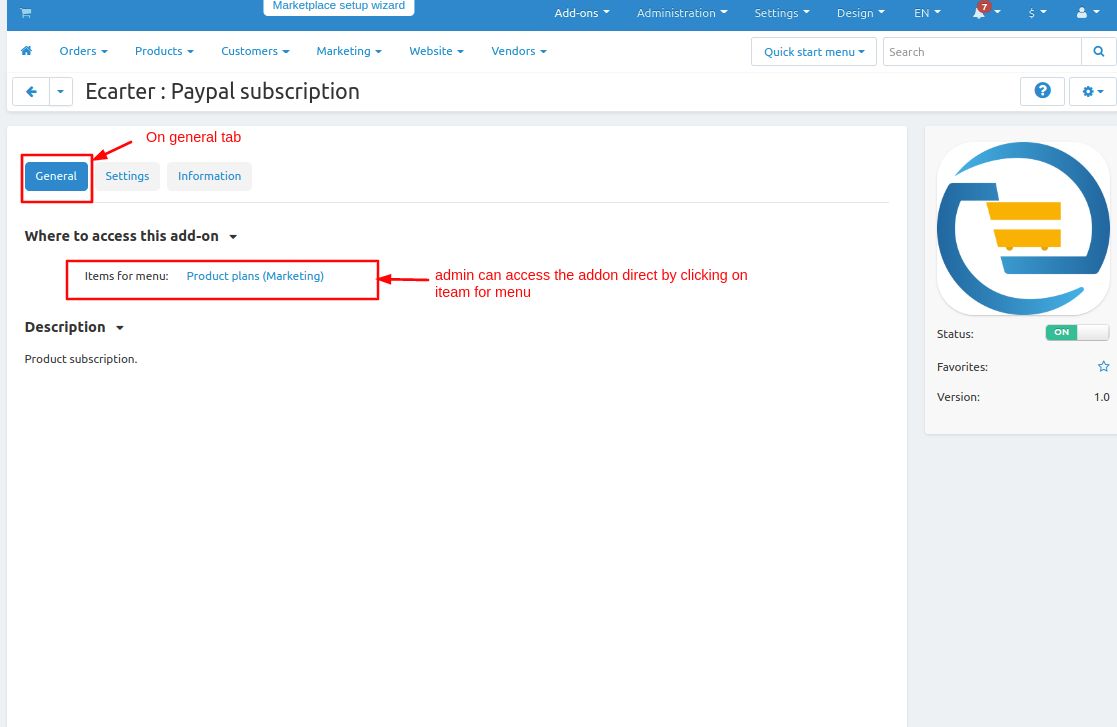The image size is (1117, 727).
Task: Focus the Search input field
Action: point(982,51)
